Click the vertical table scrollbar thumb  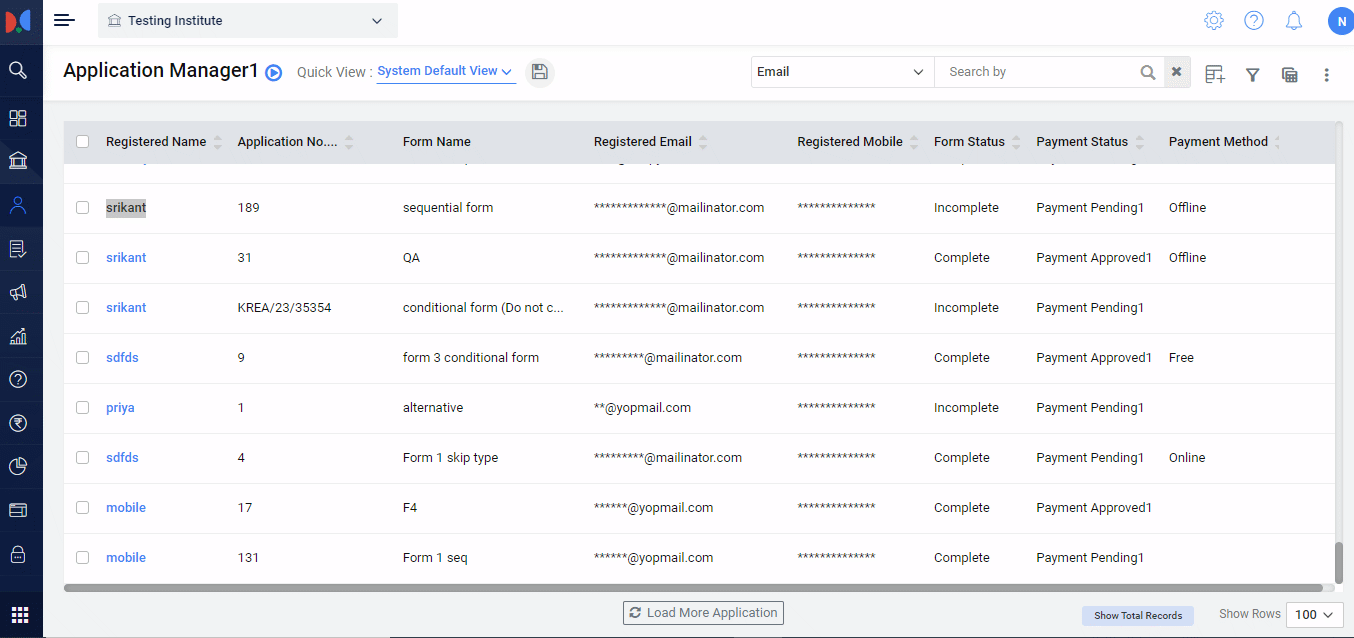[1339, 562]
